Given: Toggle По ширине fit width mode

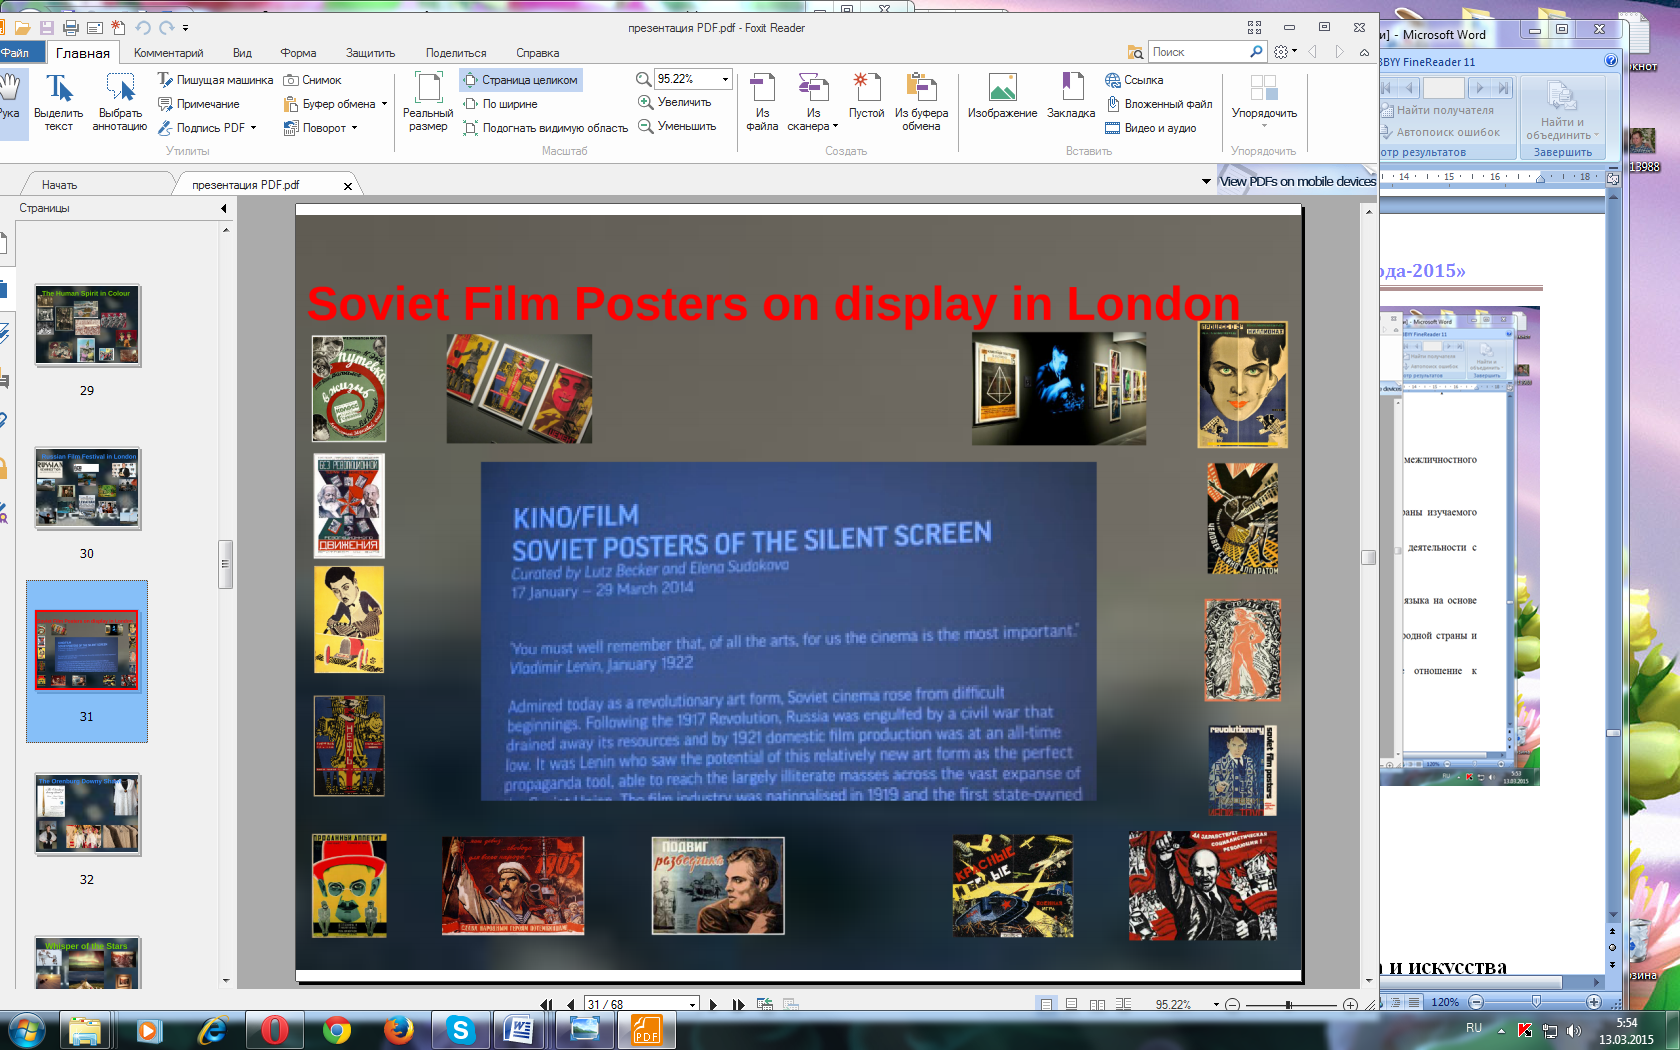Looking at the screenshot, I should (500, 104).
